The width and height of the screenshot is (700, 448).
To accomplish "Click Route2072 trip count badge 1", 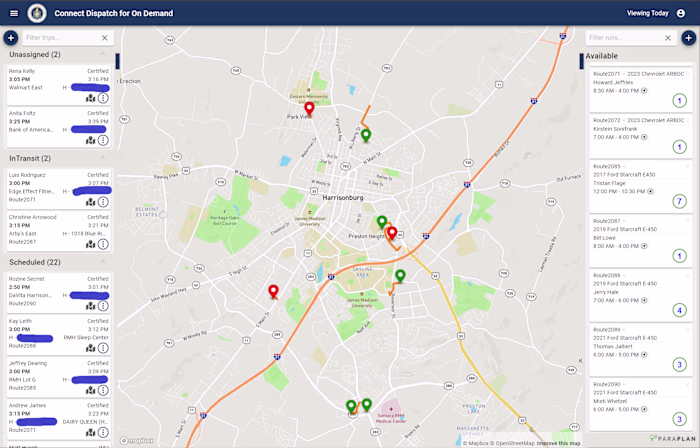I will click(679, 147).
